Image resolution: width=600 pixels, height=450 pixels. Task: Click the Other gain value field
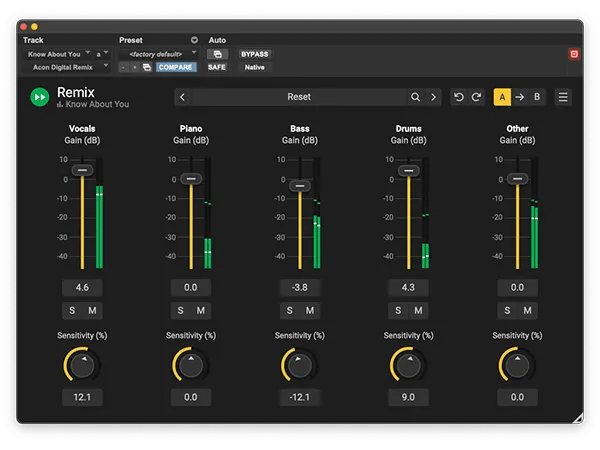click(517, 287)
